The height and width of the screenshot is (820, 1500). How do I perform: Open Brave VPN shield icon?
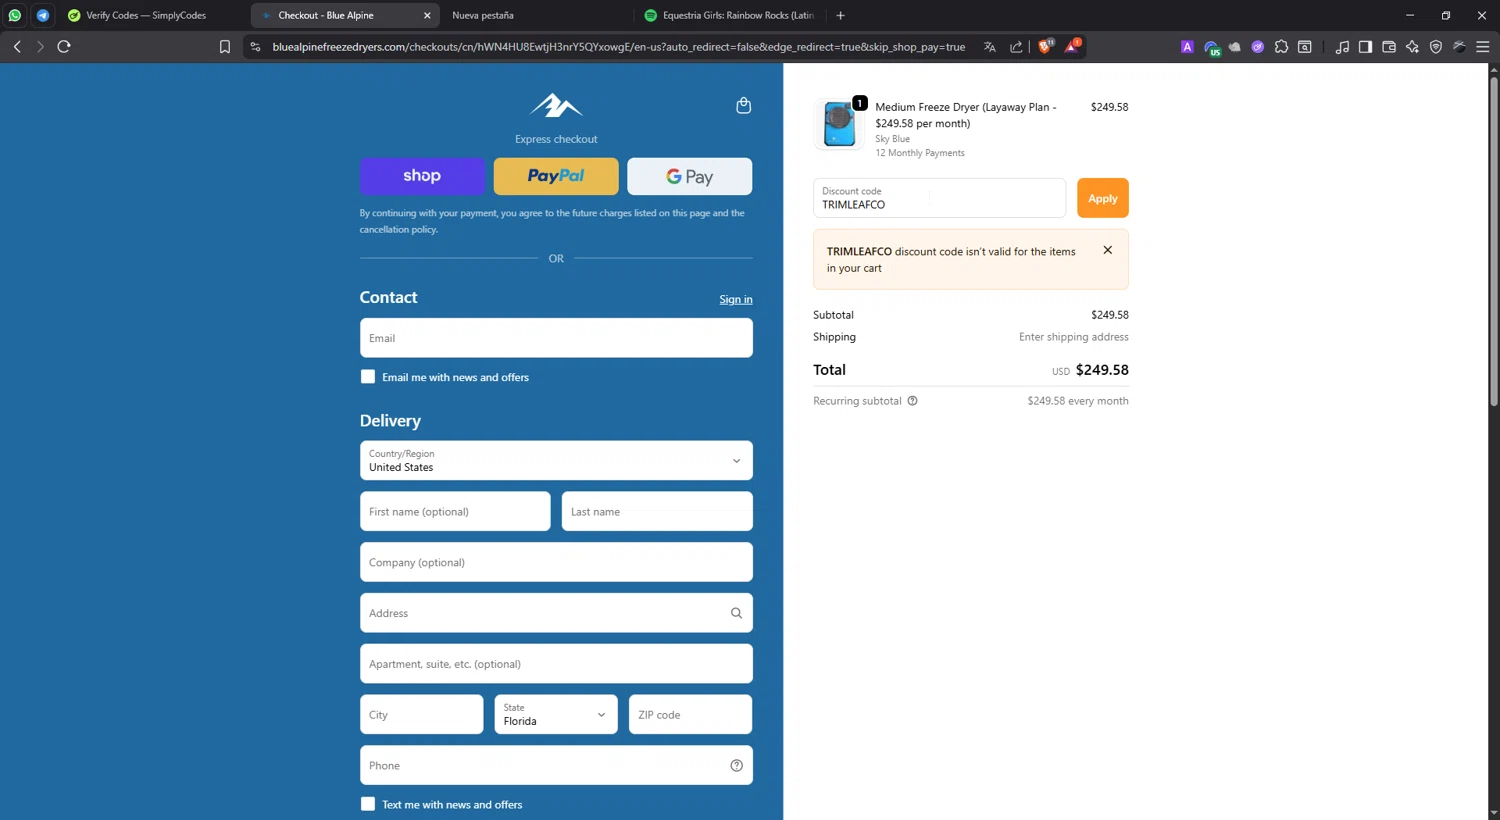pyautogui.click(x=1436, y=46)
